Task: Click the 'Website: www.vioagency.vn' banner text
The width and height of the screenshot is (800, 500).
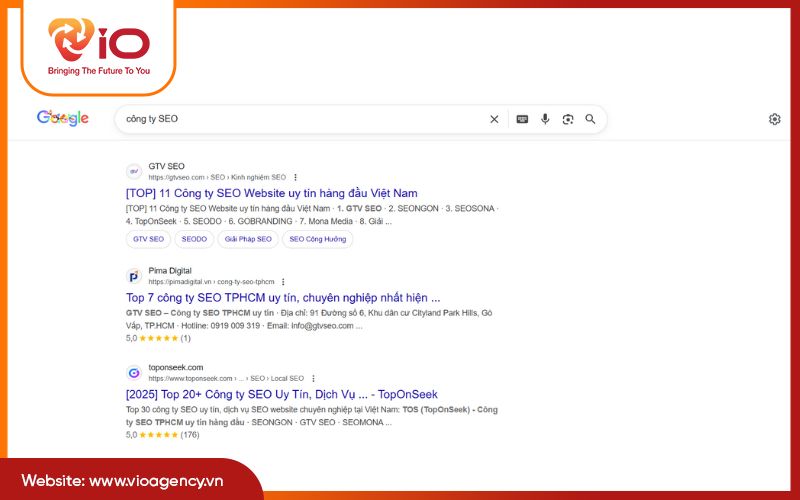Action: 122,481
